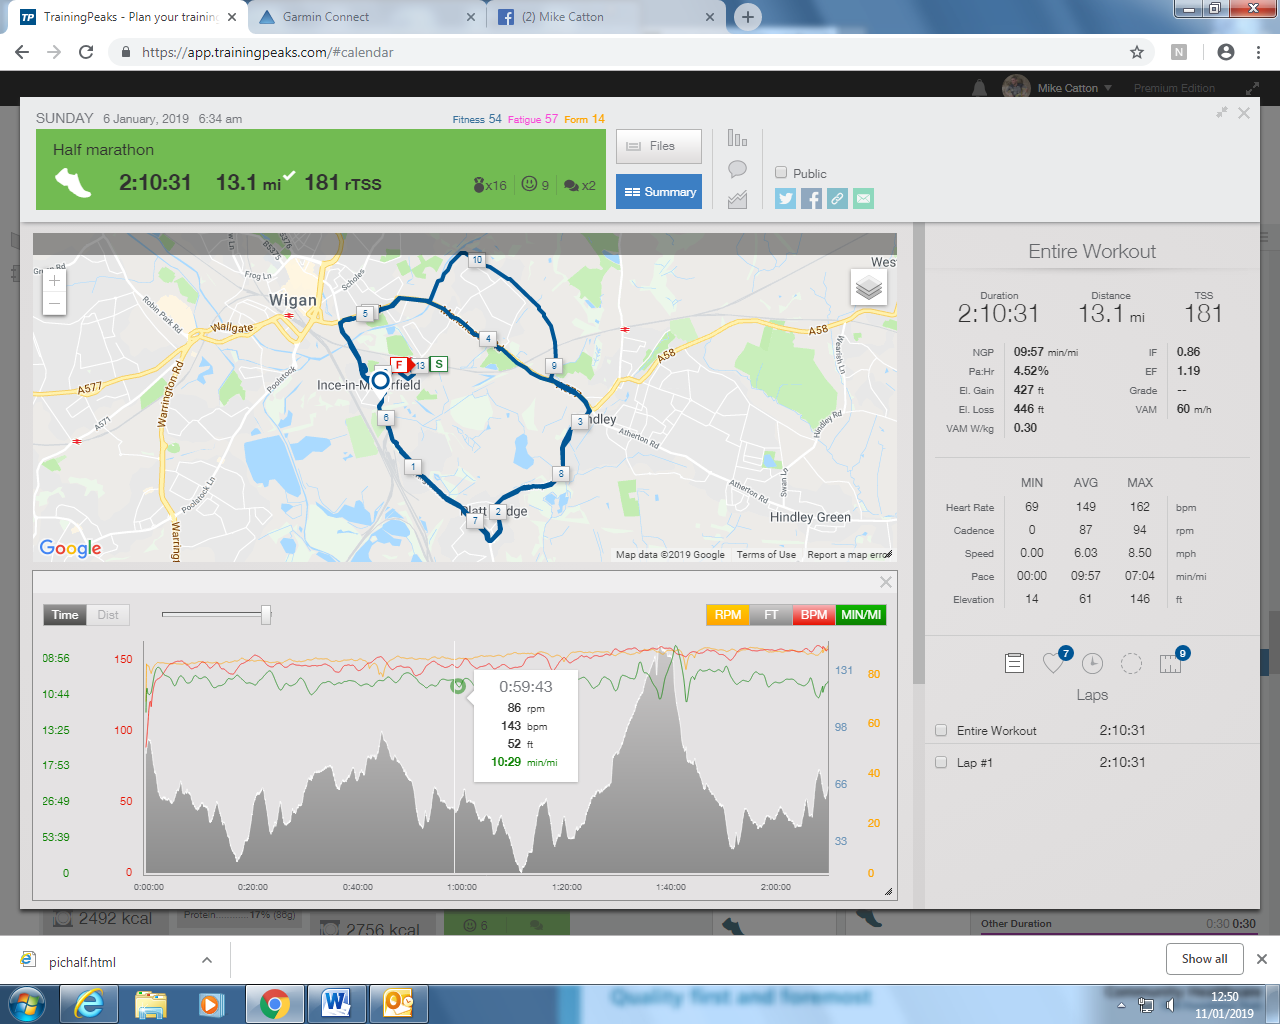Viewport: 1280px width, 1024px height.
Task: Open the comments speech bubble icon
Action: [737, 169]
